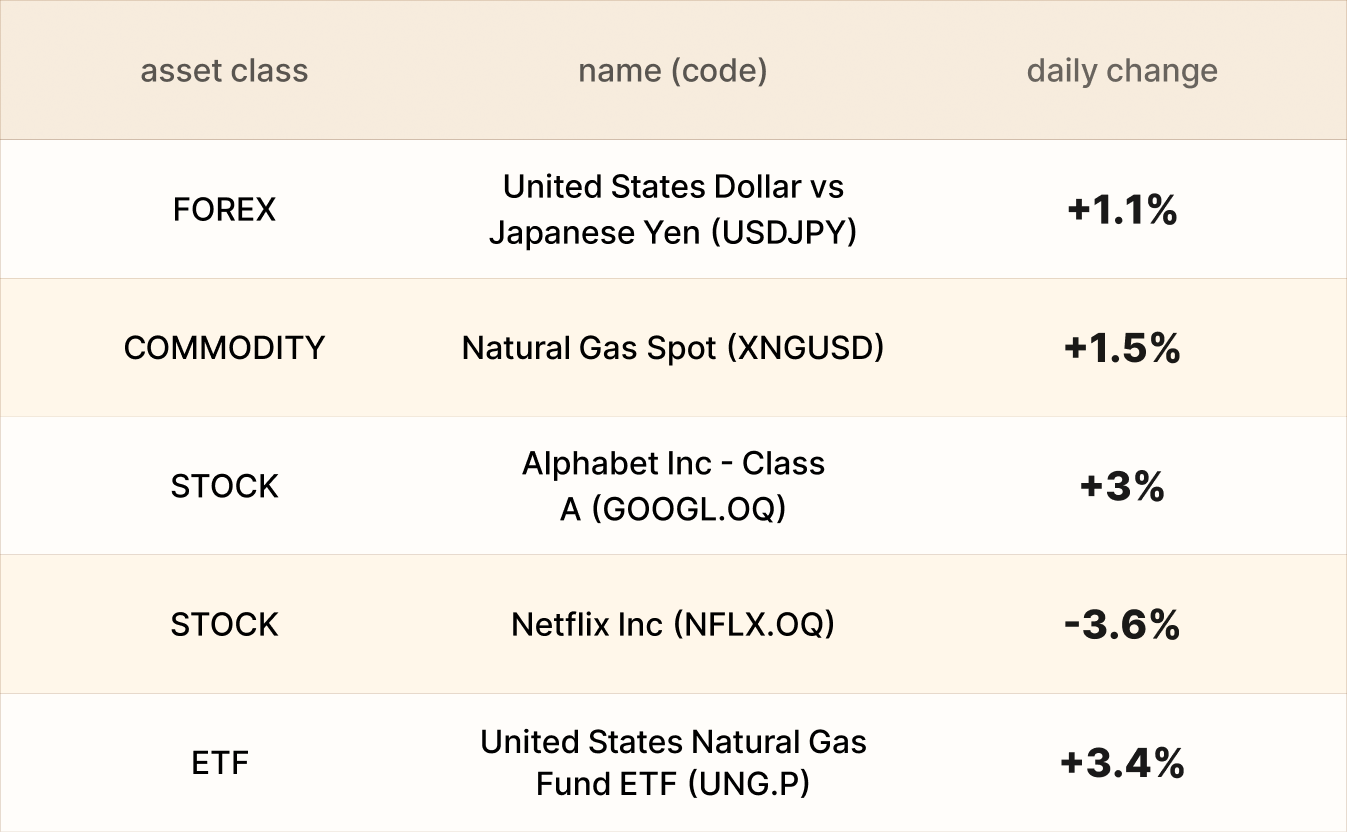The image size is (1347, 832).
Task: Click the 'daily change' column header
Action: tap(1122, 71)
